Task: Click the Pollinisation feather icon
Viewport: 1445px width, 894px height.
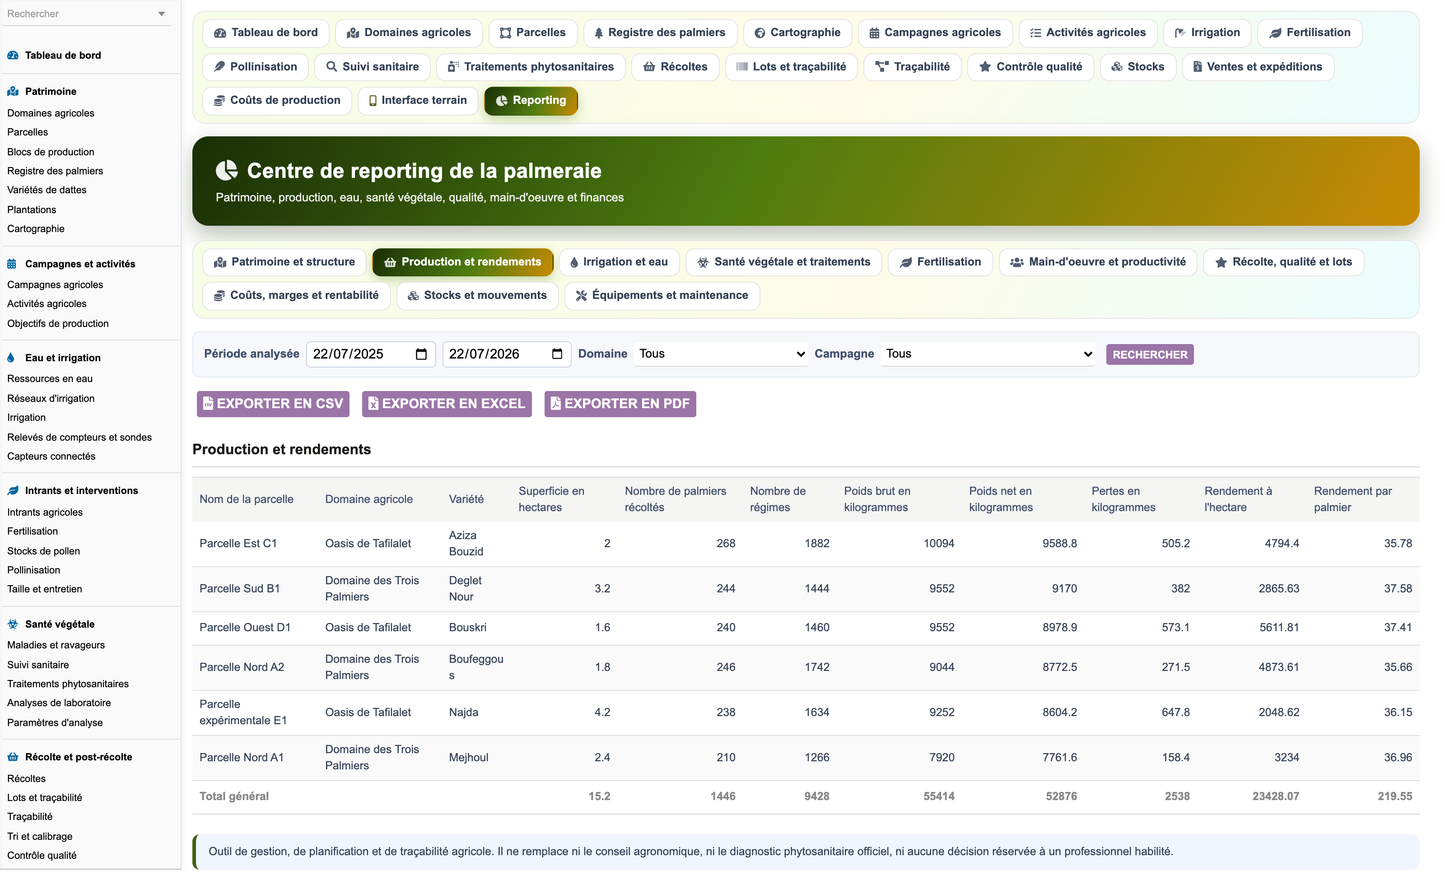Action: [x=220, y=67]
